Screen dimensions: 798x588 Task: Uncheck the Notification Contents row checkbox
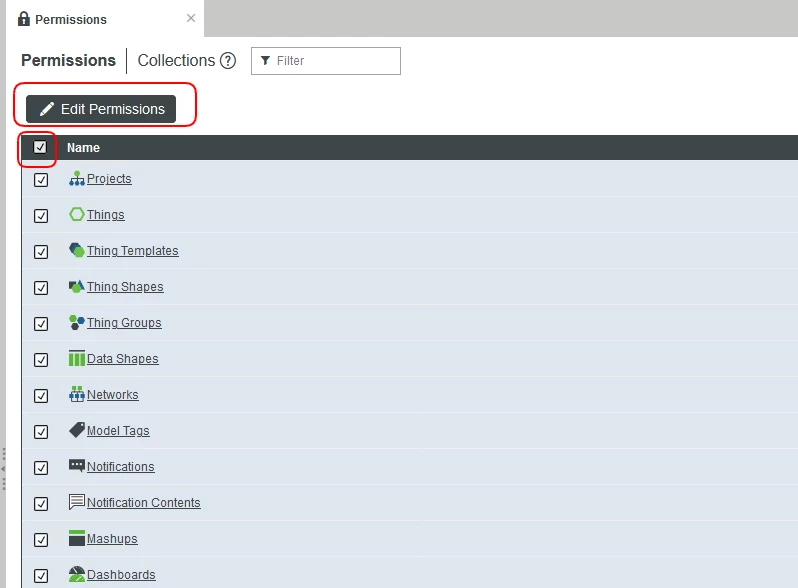[41, 503]
